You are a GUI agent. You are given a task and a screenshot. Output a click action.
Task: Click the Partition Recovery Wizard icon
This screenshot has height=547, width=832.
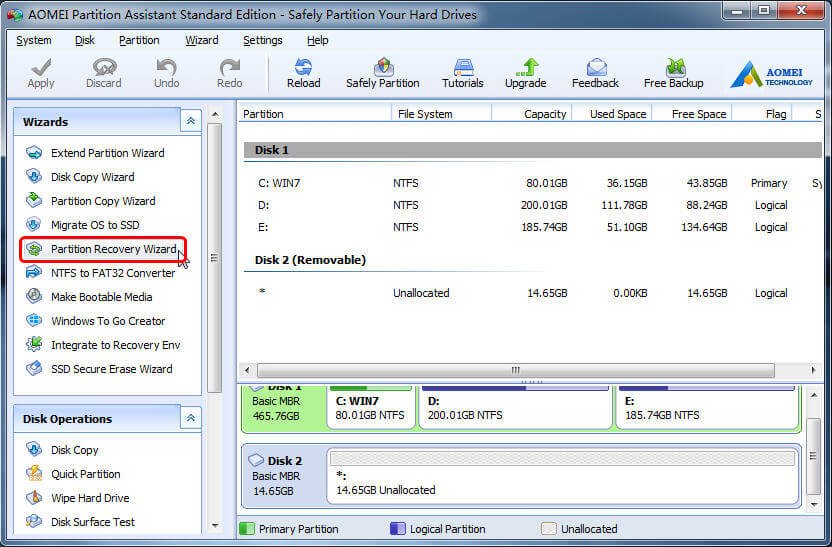pos(34,249)
